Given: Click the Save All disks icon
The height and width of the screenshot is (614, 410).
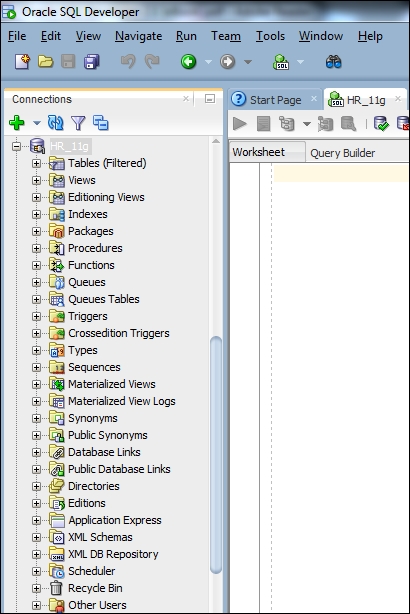Looking at the screenshot, I should click(x=92, y=61).
